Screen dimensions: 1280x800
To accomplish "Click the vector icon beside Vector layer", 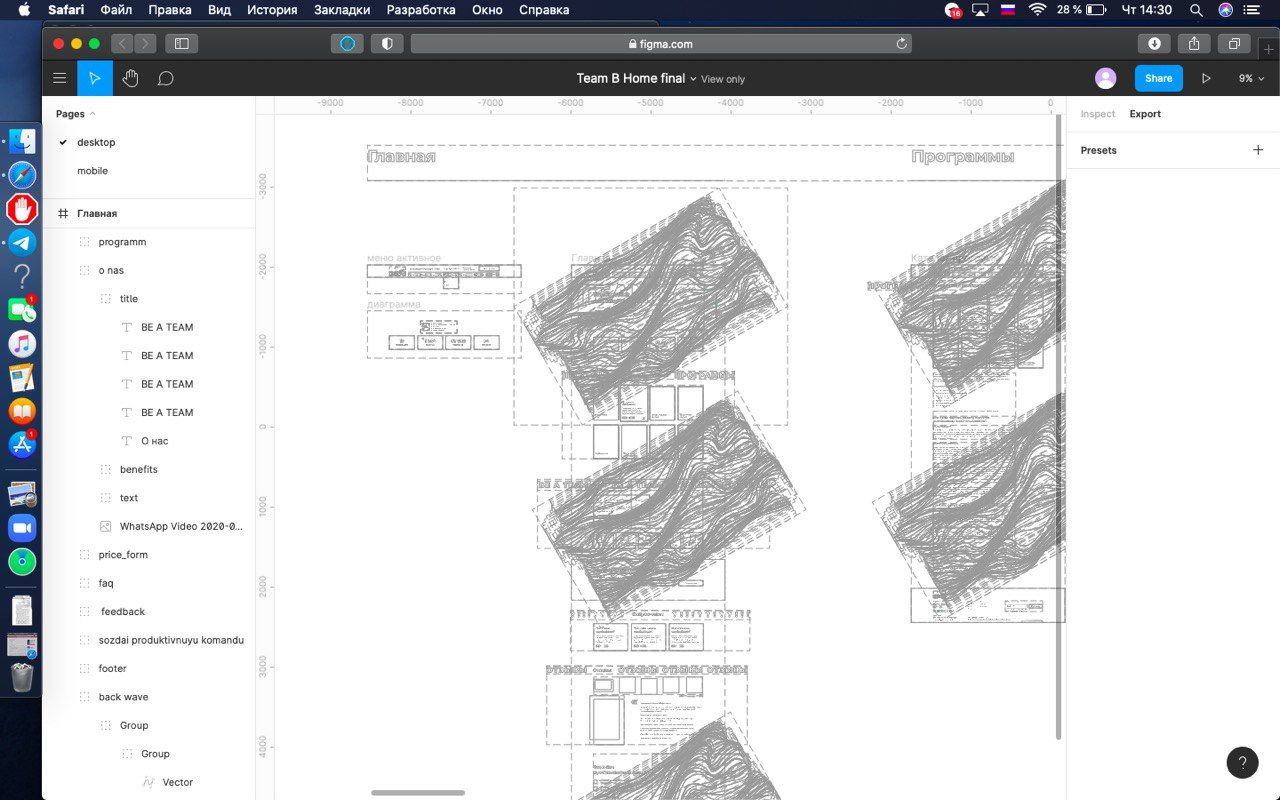I will click(x=148, y=782).
